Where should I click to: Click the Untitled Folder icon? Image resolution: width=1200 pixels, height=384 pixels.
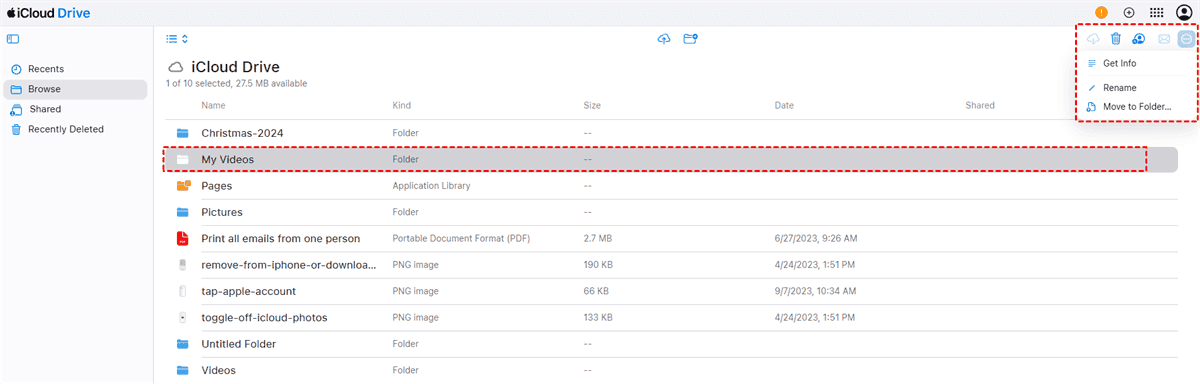(x=182, y=344)
